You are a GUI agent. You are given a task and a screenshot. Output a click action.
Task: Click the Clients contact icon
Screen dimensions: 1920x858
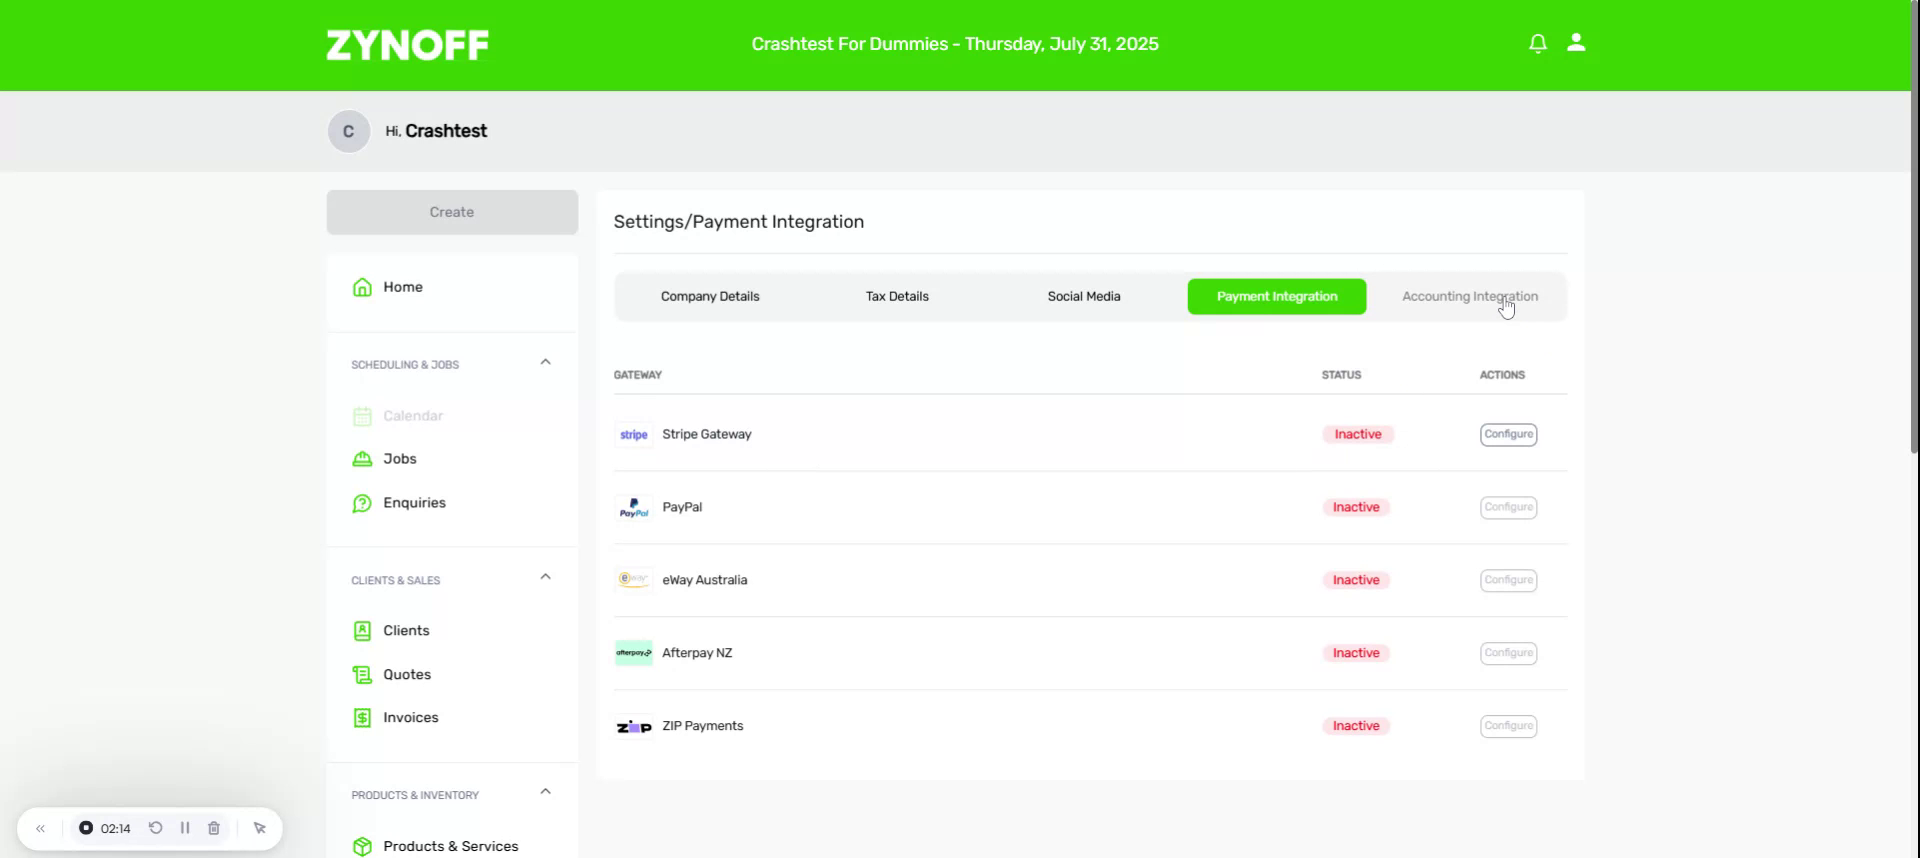point(362,631)
